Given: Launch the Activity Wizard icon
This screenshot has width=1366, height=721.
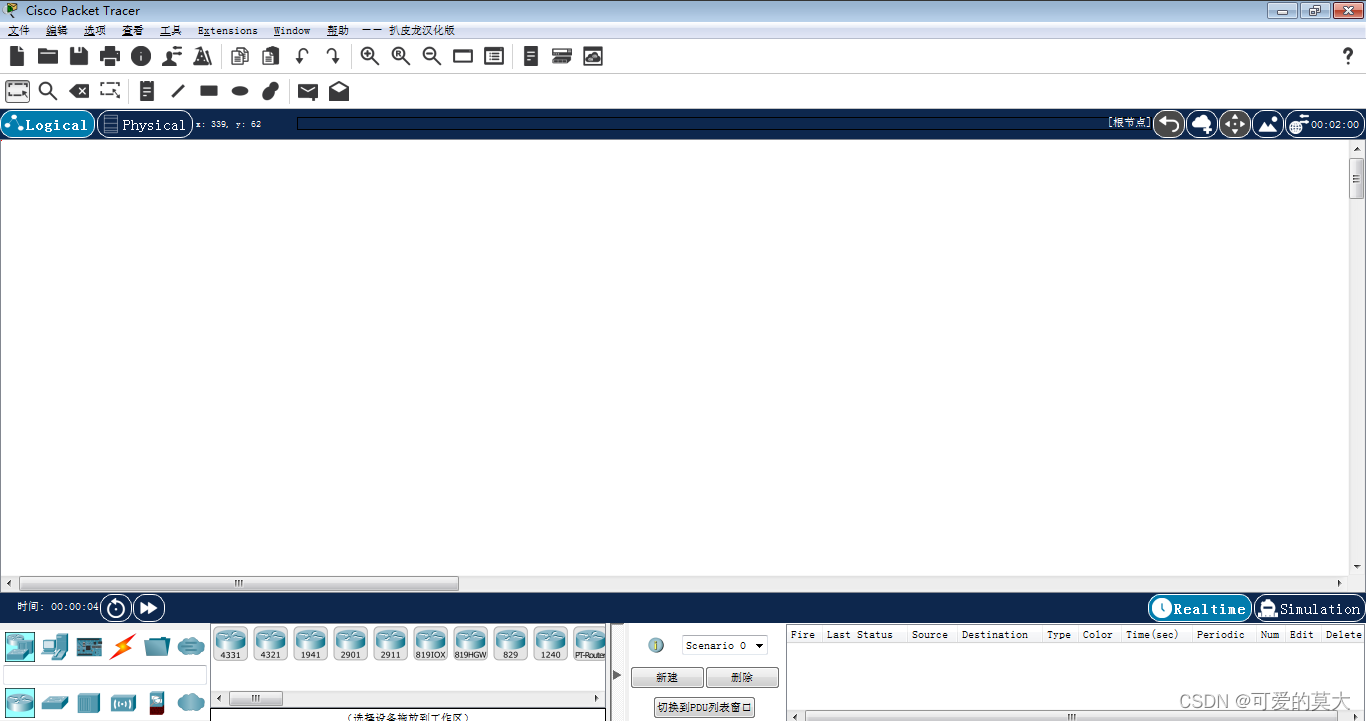Looking at the screenshot, I should pyautogui.click(x=172, y=56).
